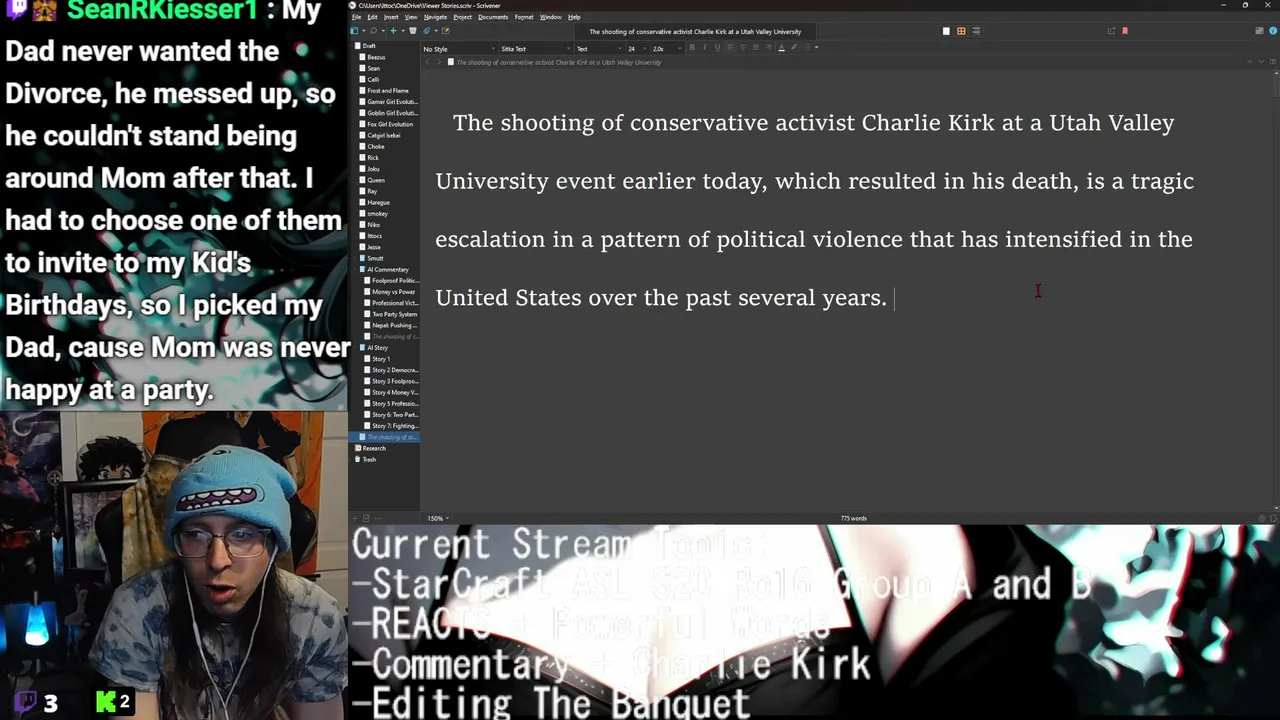
Task: Switch to Outliner view mode
Action: point(976,31)
